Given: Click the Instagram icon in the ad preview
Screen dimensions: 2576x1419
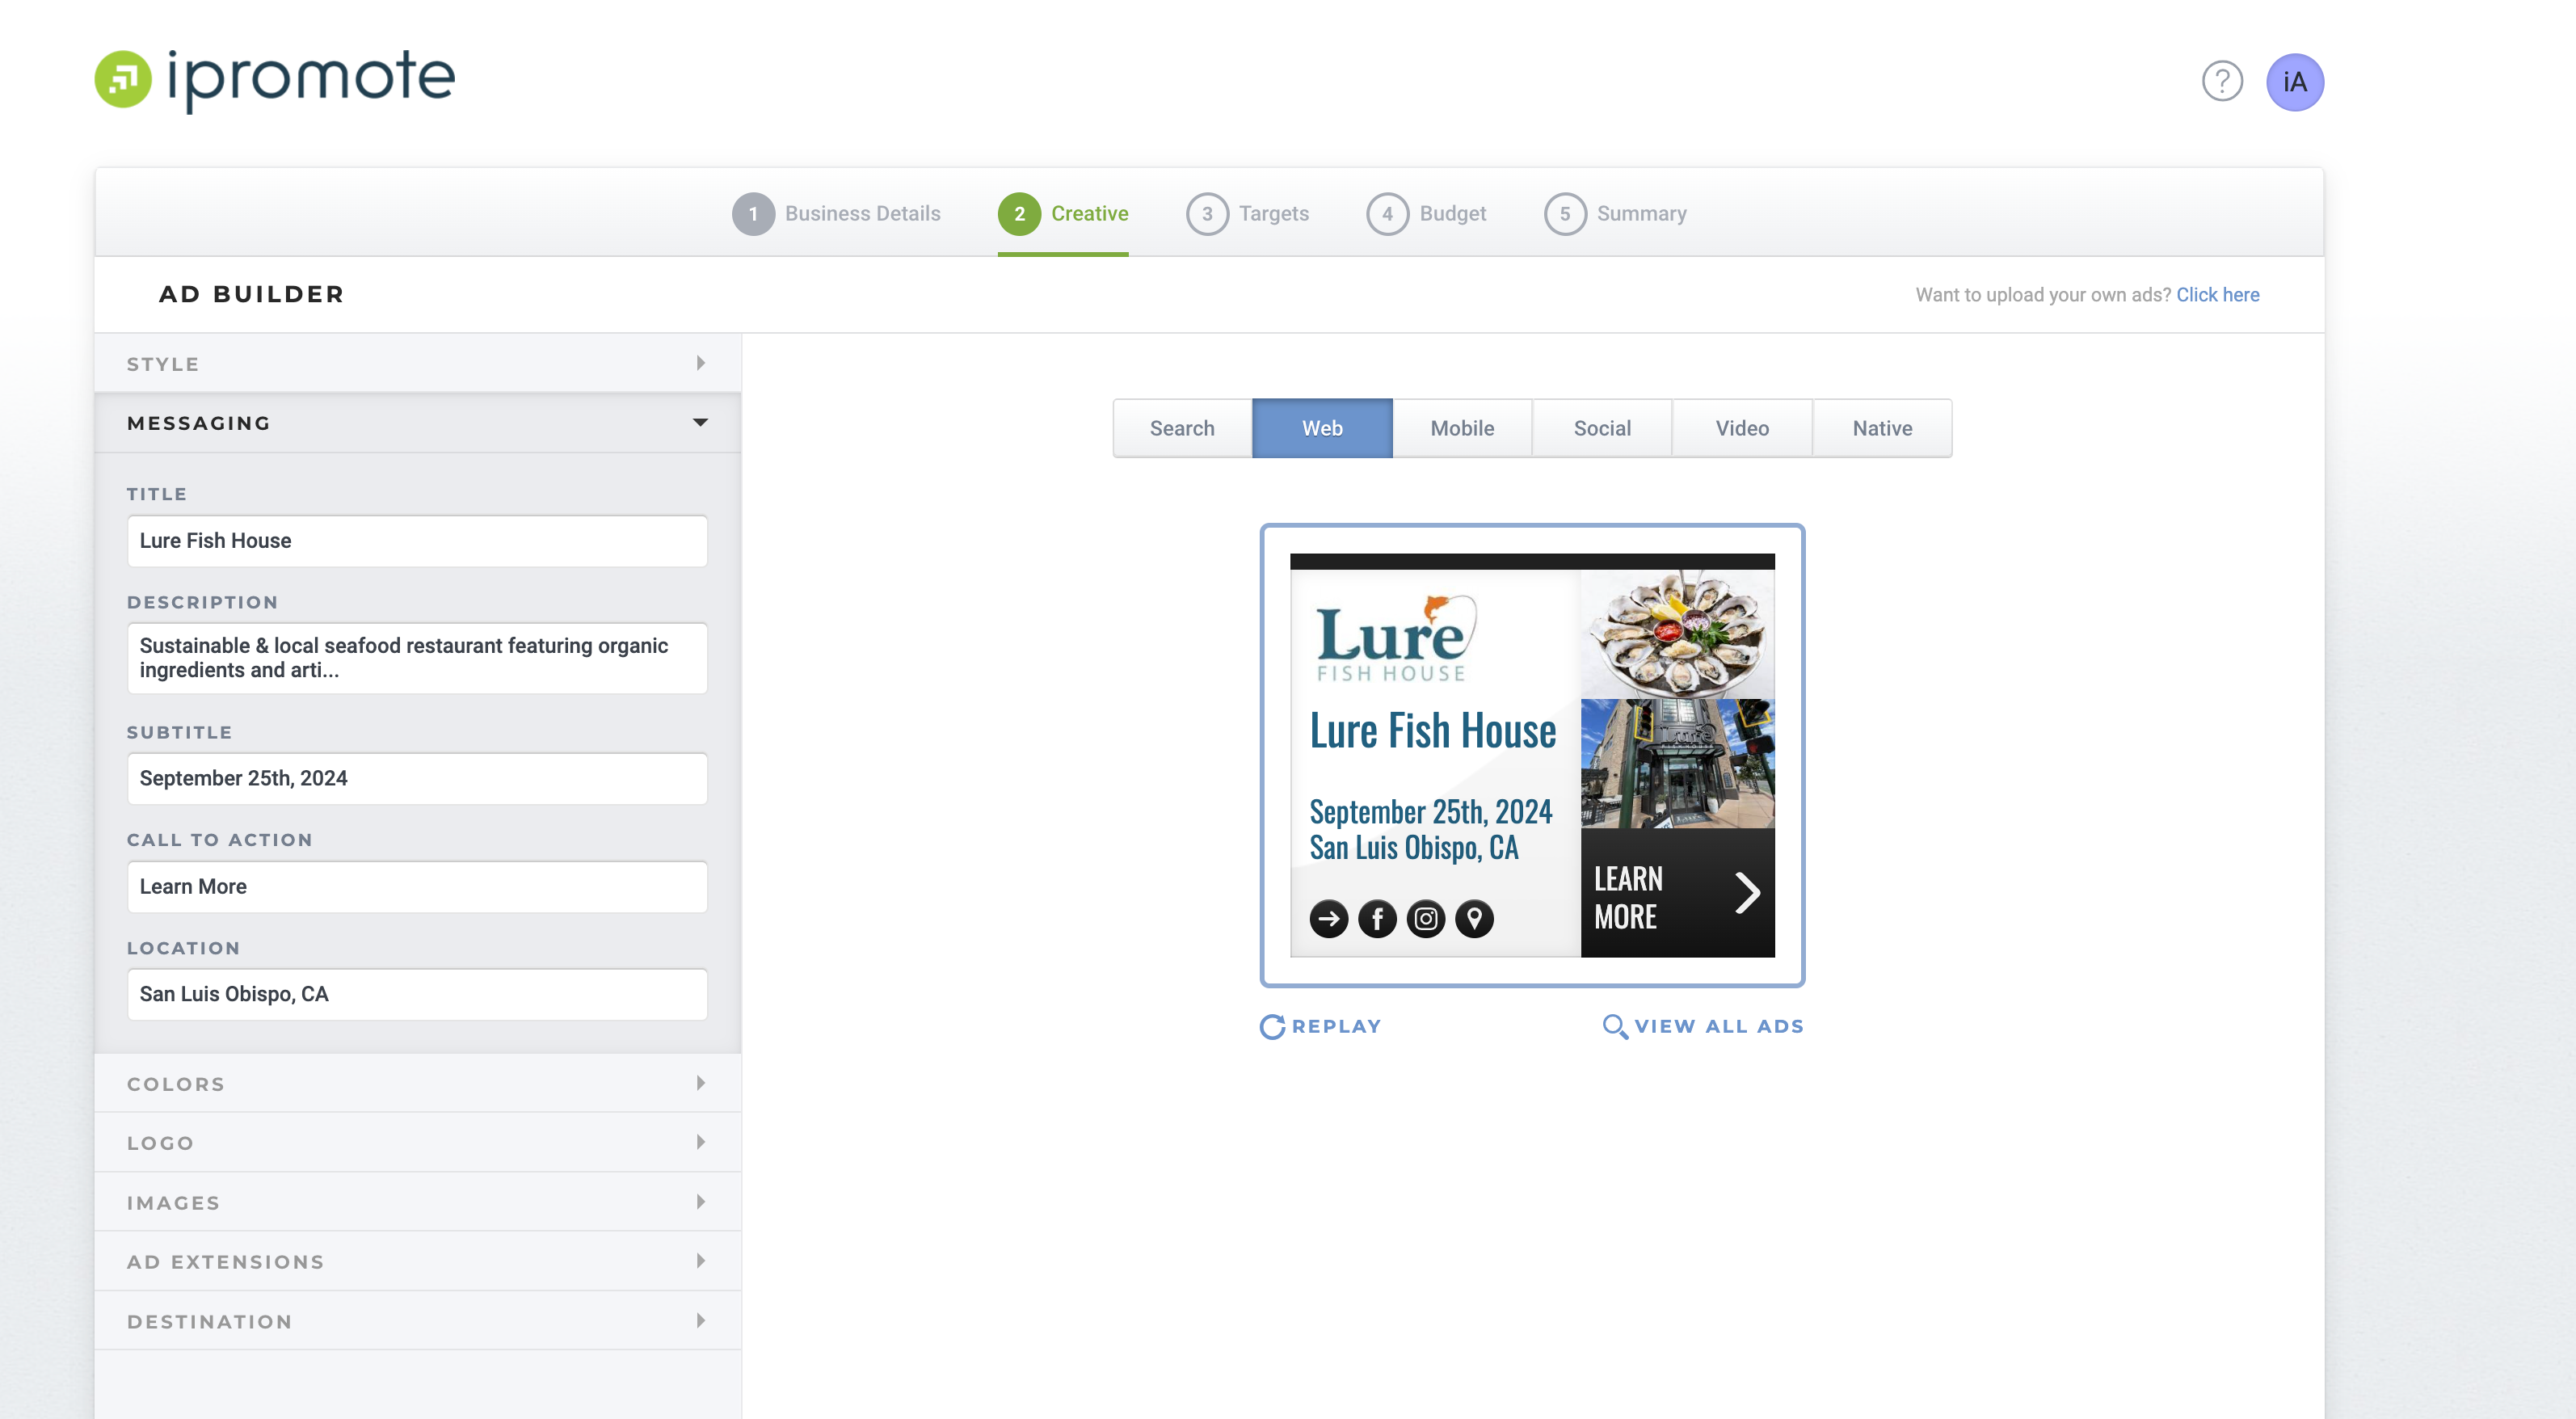Looking at the screenshot, I should pyautogui.click(x=1426, y=918).
